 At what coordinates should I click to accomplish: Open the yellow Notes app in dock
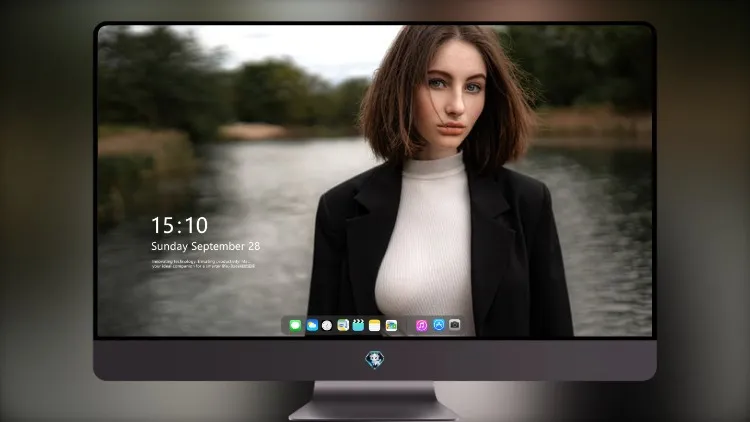point(375,325)
